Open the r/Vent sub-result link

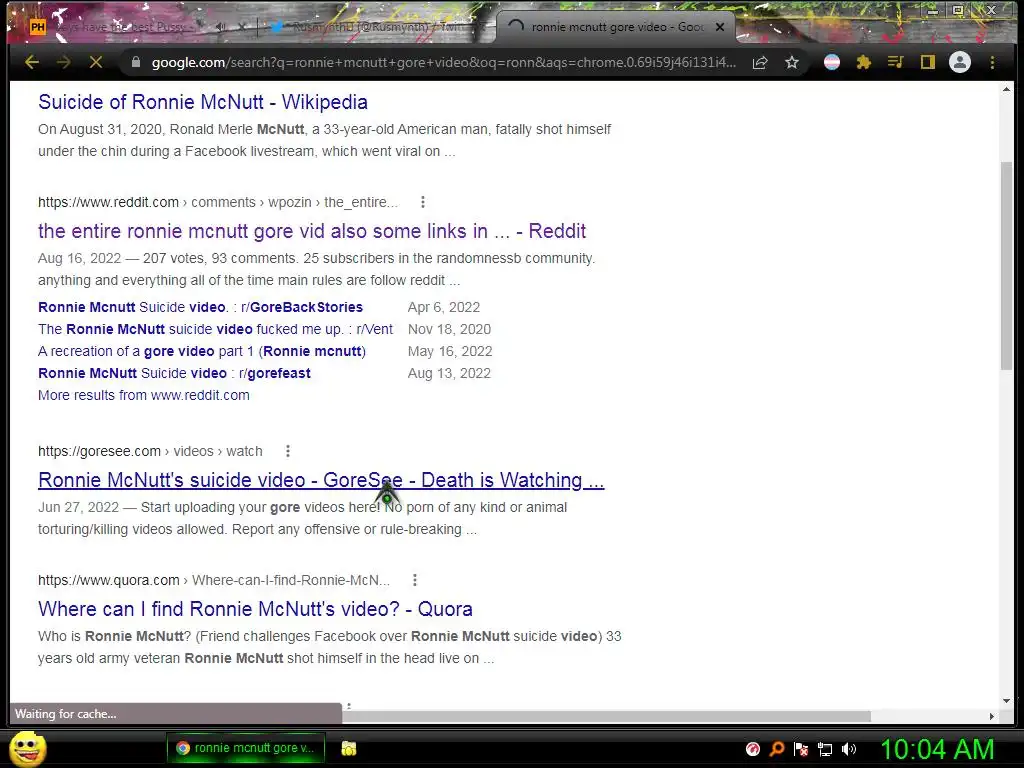pos(216,329)
